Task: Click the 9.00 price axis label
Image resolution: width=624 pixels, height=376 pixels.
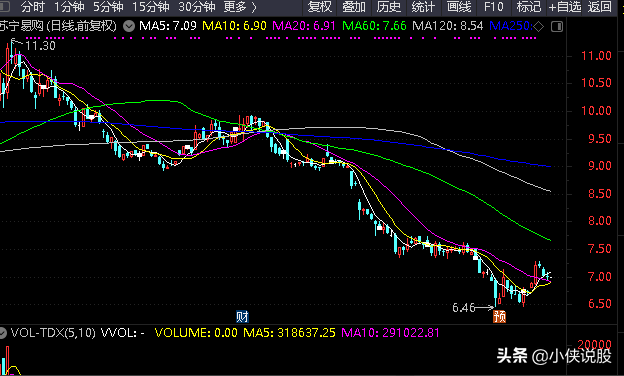Action: point(600,166)
